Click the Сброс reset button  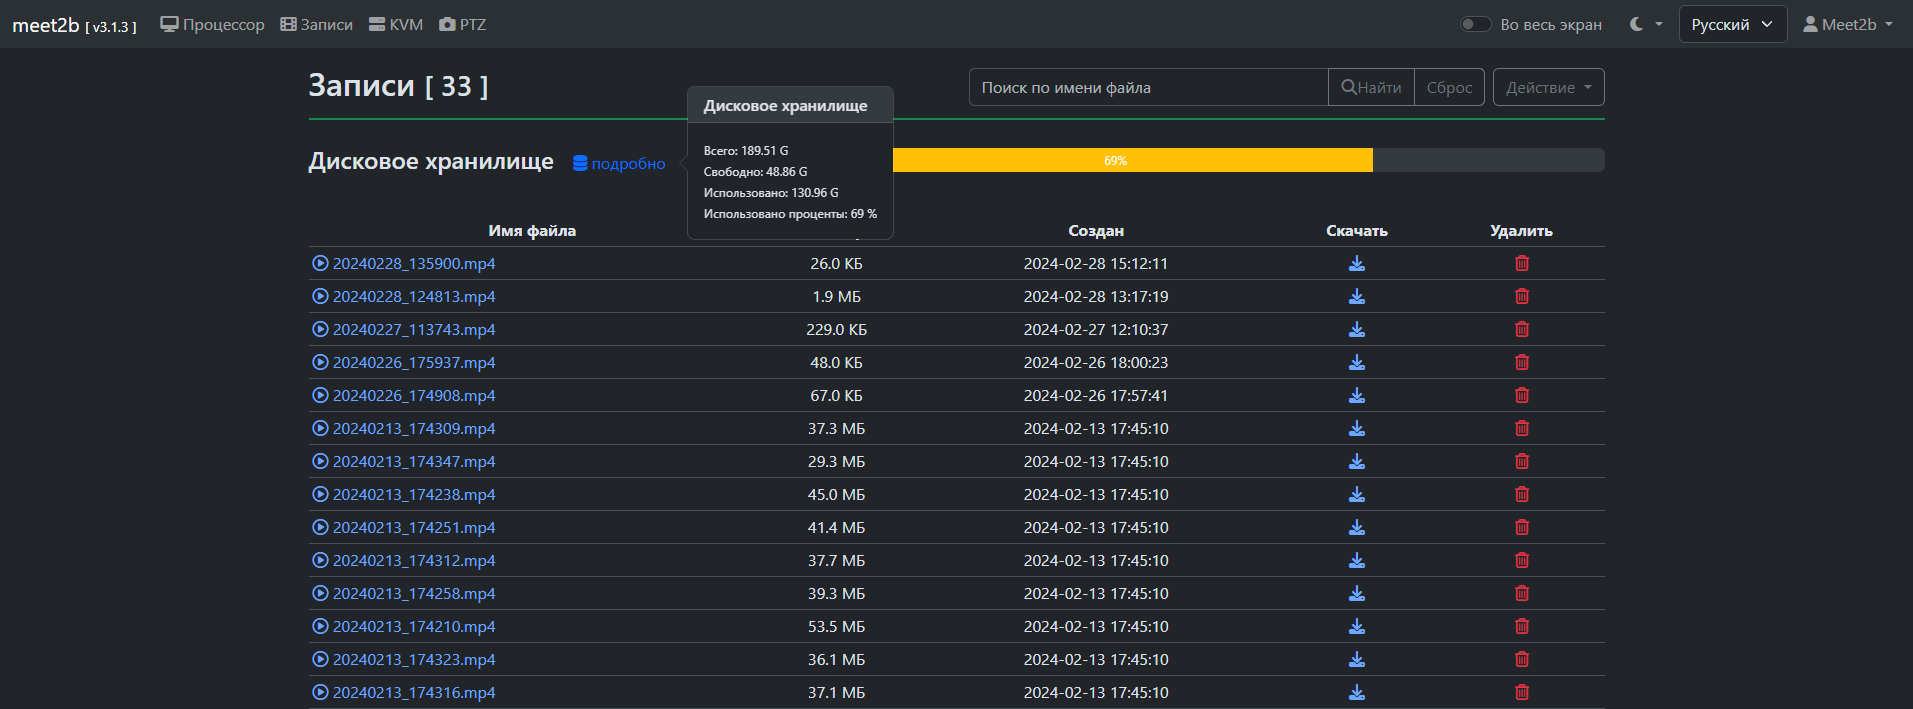tap(1449, 87)
